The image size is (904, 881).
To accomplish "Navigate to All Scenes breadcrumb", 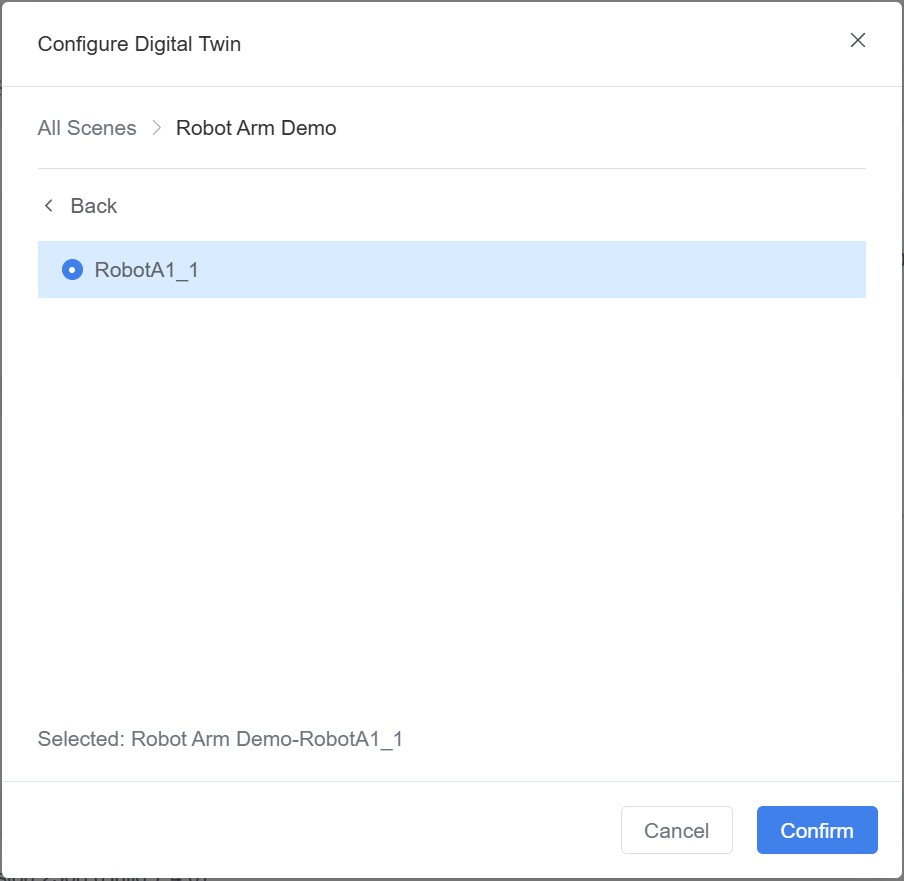I will point(87,128).
